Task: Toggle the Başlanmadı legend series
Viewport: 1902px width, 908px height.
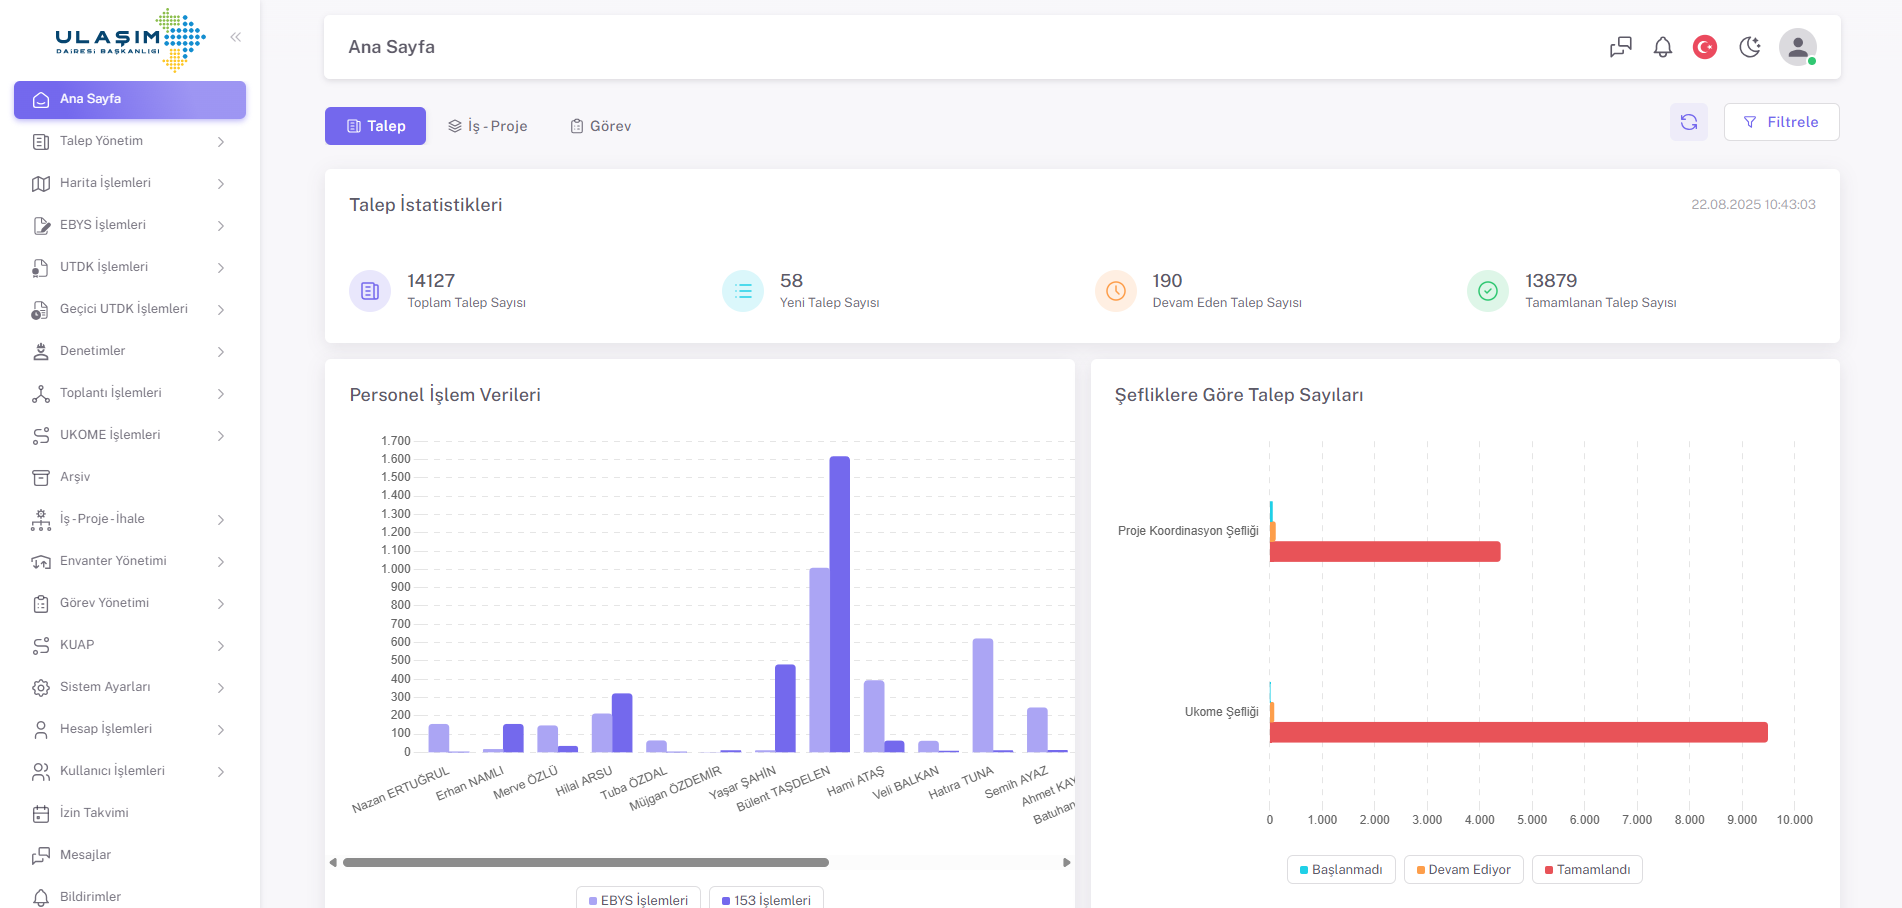Action: 1340,870
